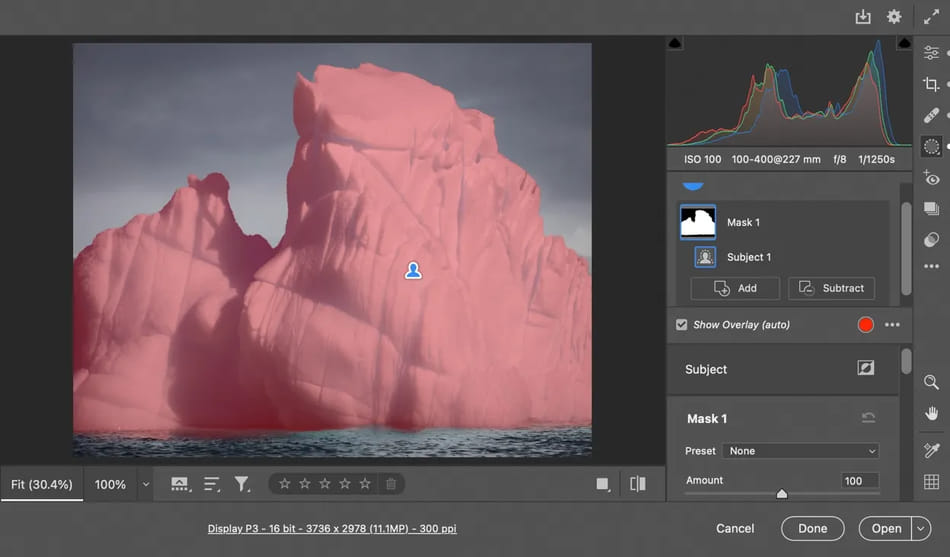Select the Color Sampler eyedropper tool

pyautogui.click(x=931, y=450)
